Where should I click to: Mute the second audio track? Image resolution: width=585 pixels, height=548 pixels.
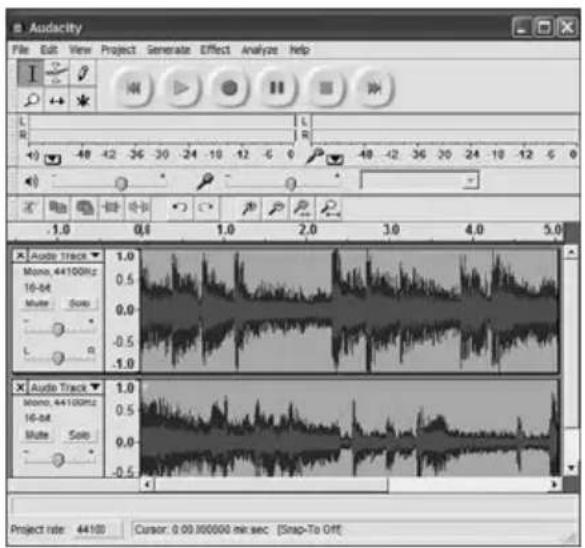(37, 435)
